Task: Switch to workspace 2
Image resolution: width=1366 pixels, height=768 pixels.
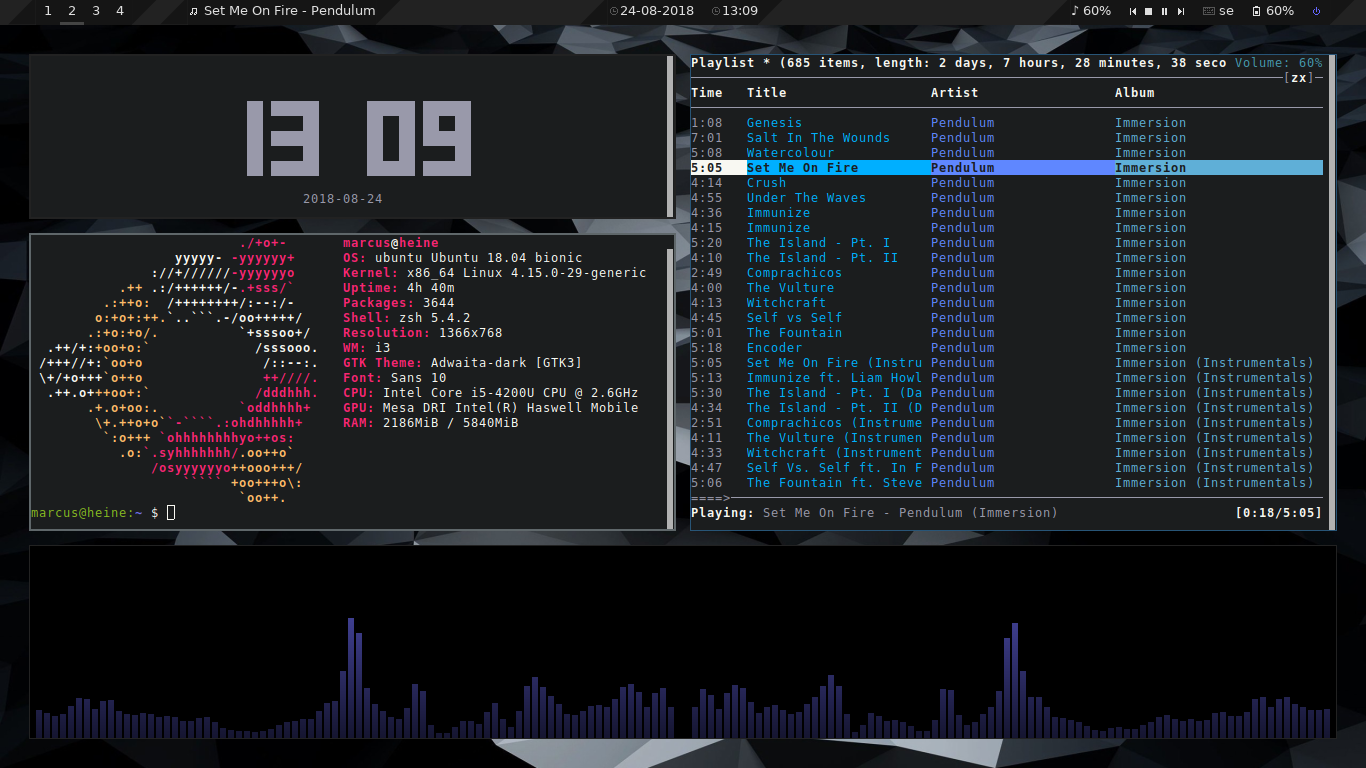Action: click(x=72, y=11)
